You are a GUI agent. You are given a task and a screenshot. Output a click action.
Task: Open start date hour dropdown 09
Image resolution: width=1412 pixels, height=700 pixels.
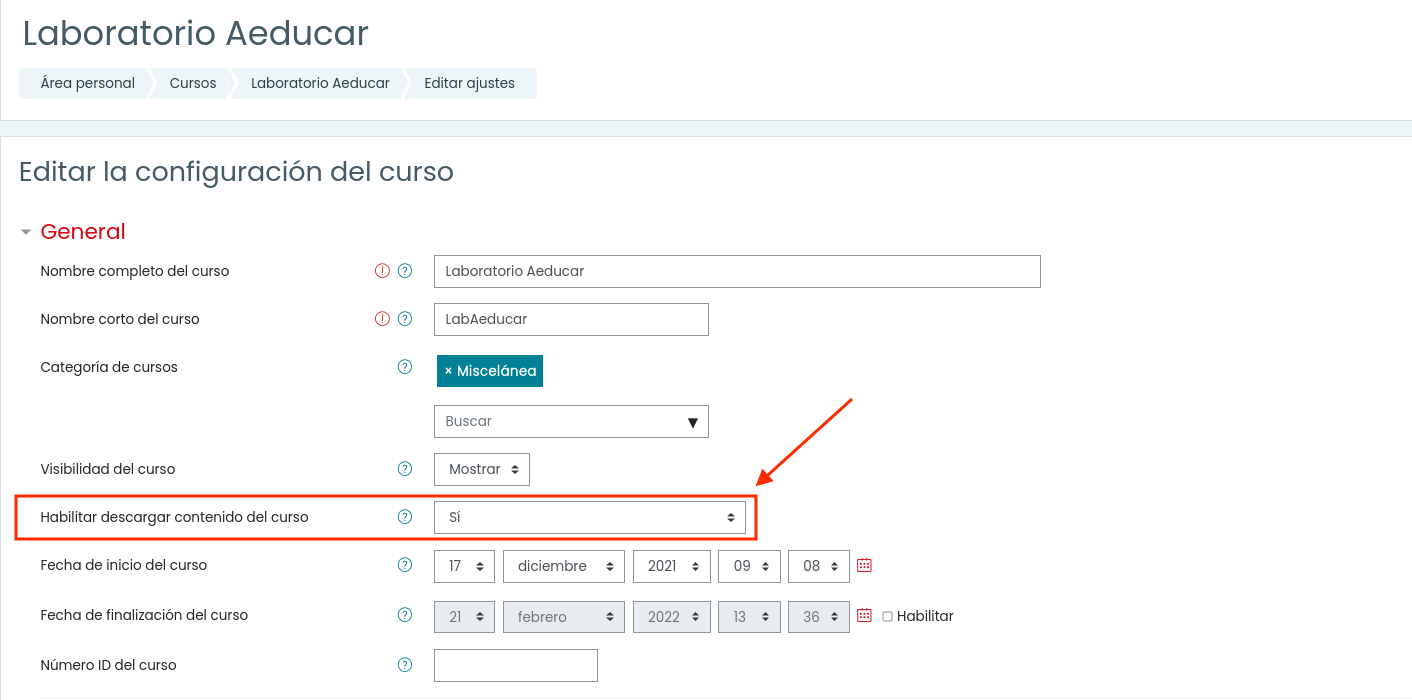click(x=749, y=566)
